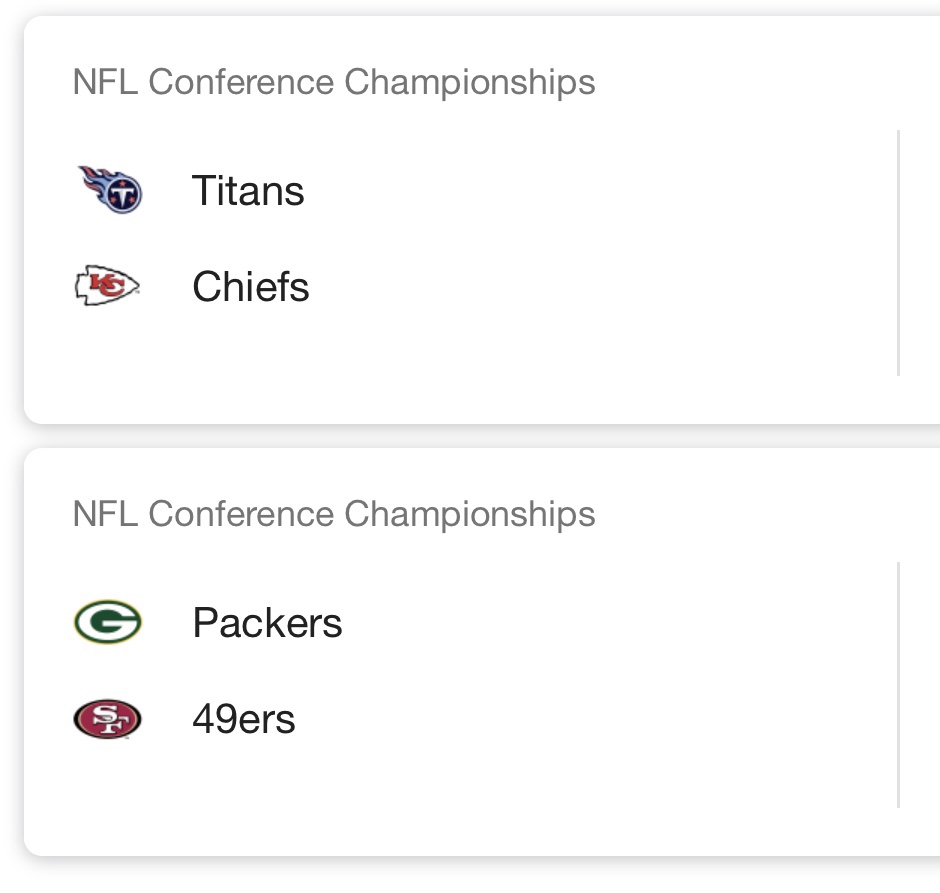Open the Conference Championships heading above Packers
940x893 pixels.
point(334,514)
